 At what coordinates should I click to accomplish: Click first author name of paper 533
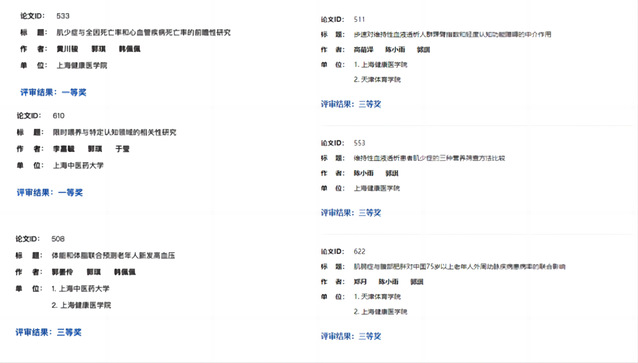67,49
